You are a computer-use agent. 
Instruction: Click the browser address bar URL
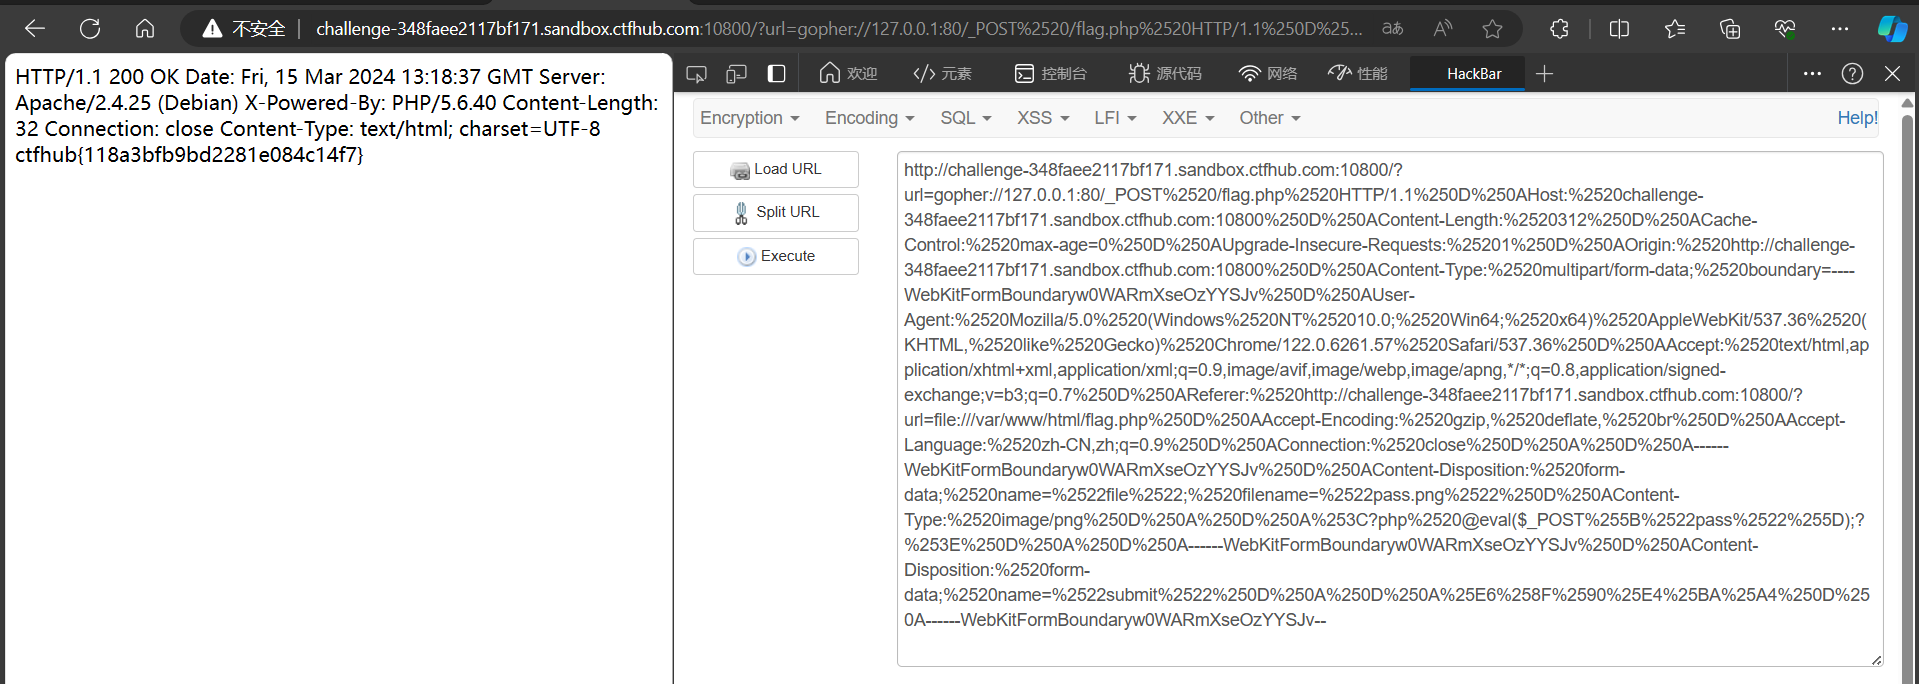[x=839, y=29]
